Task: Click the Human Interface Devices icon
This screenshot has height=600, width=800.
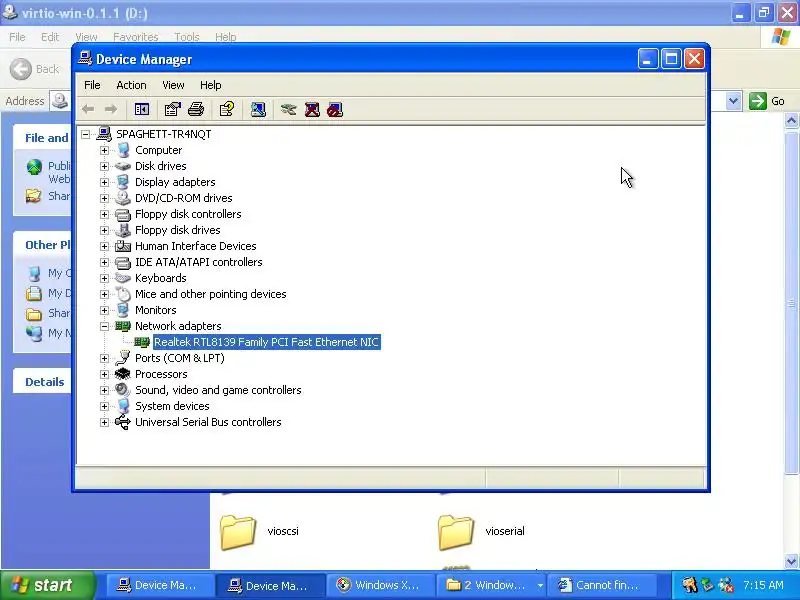Action: pyautogui.click(x=122, y=246)
